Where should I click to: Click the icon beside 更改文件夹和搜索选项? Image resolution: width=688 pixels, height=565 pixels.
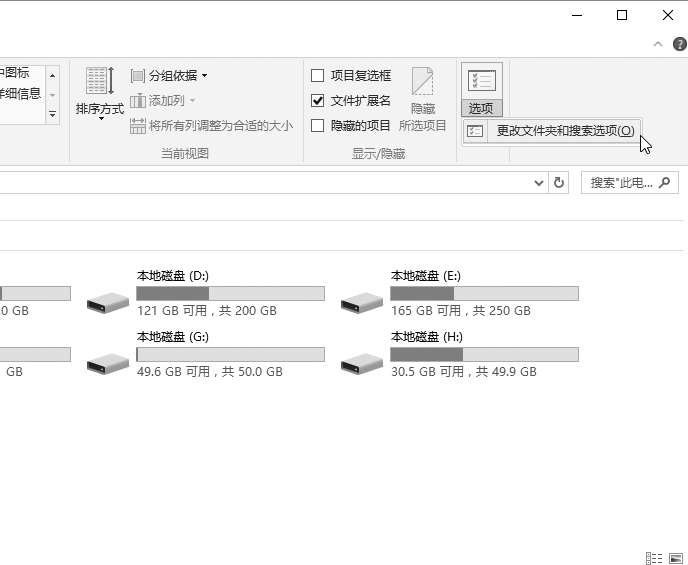pyautogui.click(x=475, y=131)
